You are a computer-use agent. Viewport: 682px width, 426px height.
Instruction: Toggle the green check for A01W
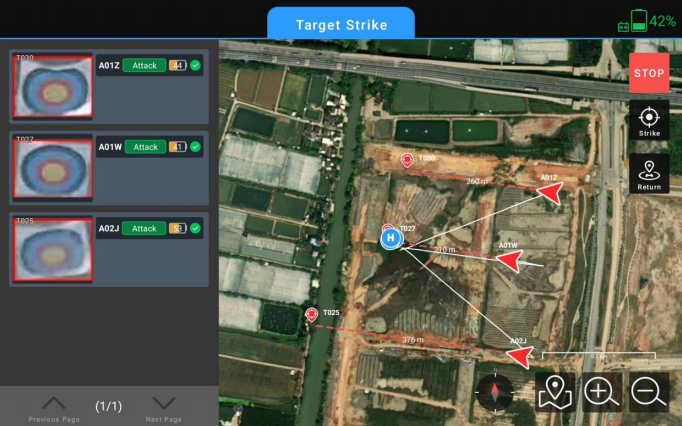tap(196, 147)
